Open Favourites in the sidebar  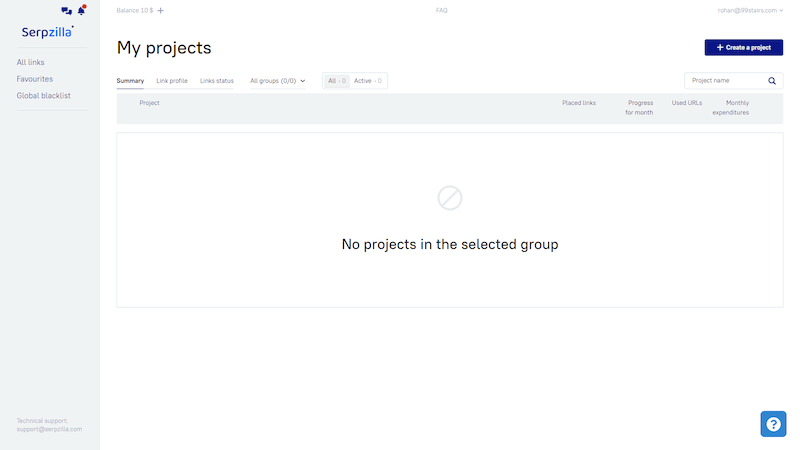pos(35,79)
